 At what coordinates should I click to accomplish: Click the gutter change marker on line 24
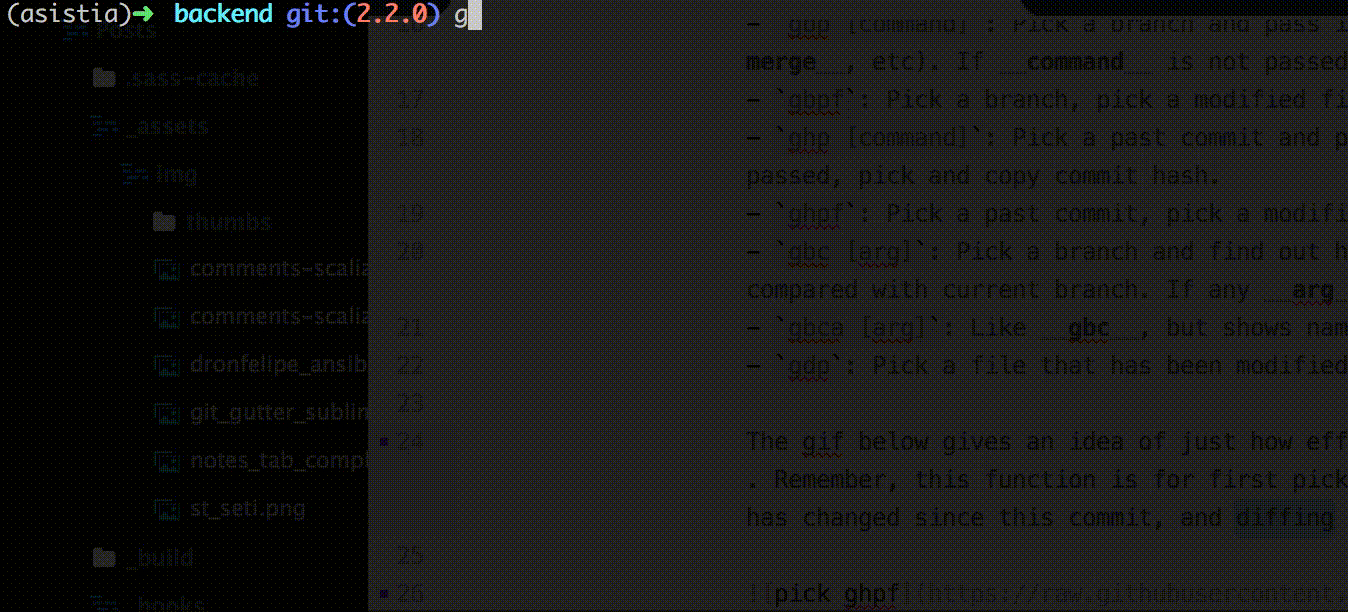pyautogui.click(x=385, y=441)
